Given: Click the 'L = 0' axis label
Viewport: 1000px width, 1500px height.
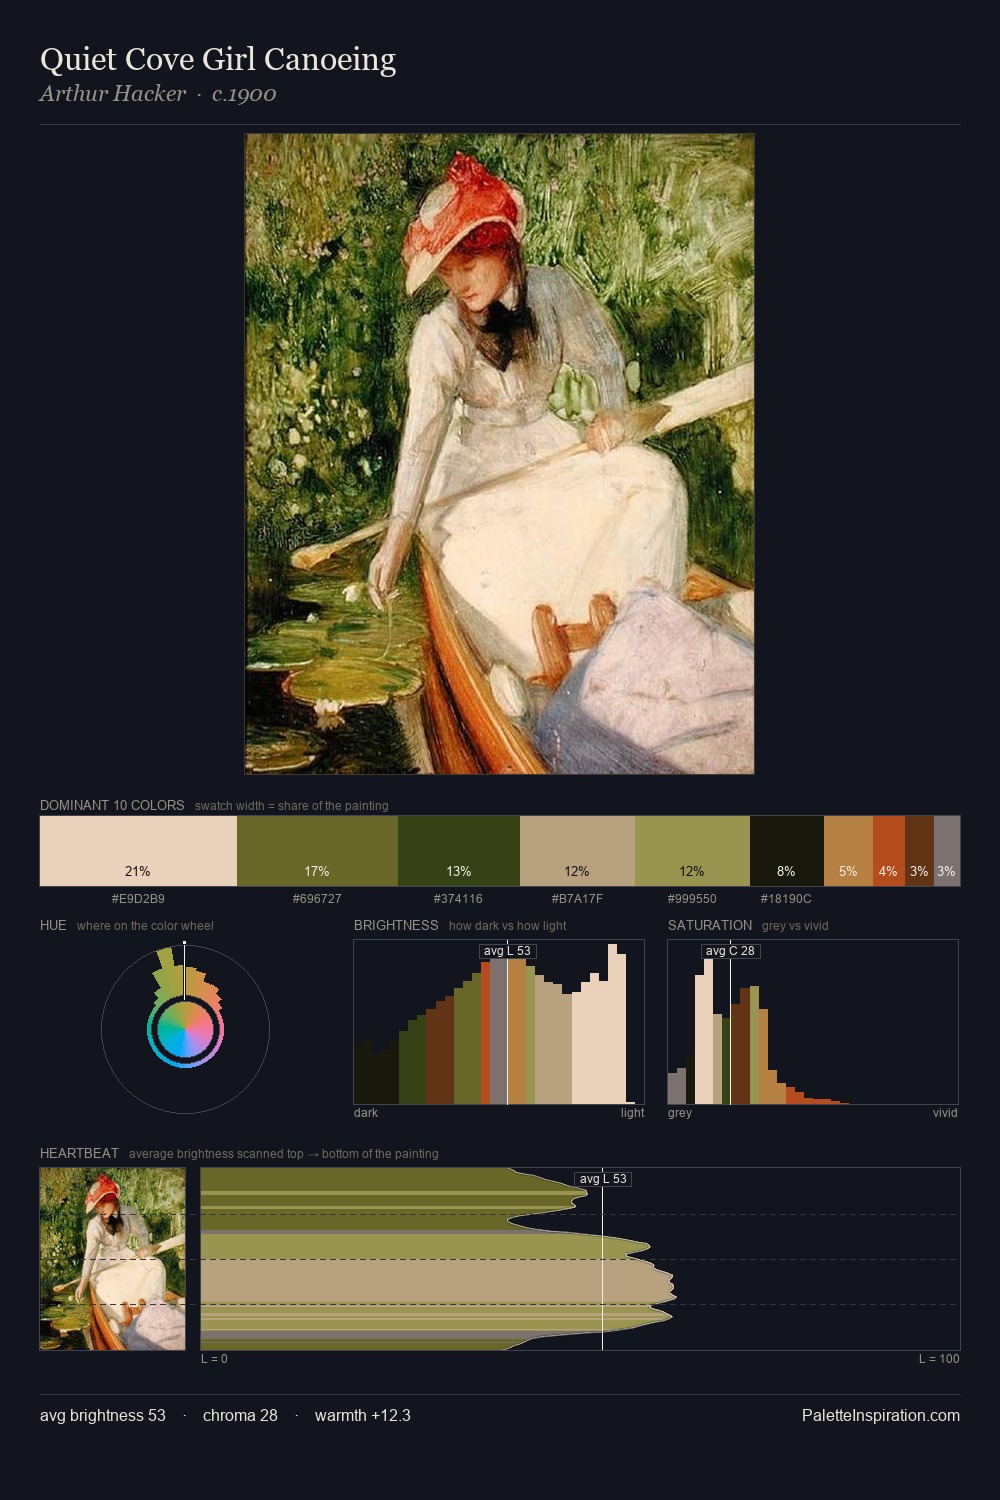Looking at the screenshot, I should click(x=214, y=1359).
